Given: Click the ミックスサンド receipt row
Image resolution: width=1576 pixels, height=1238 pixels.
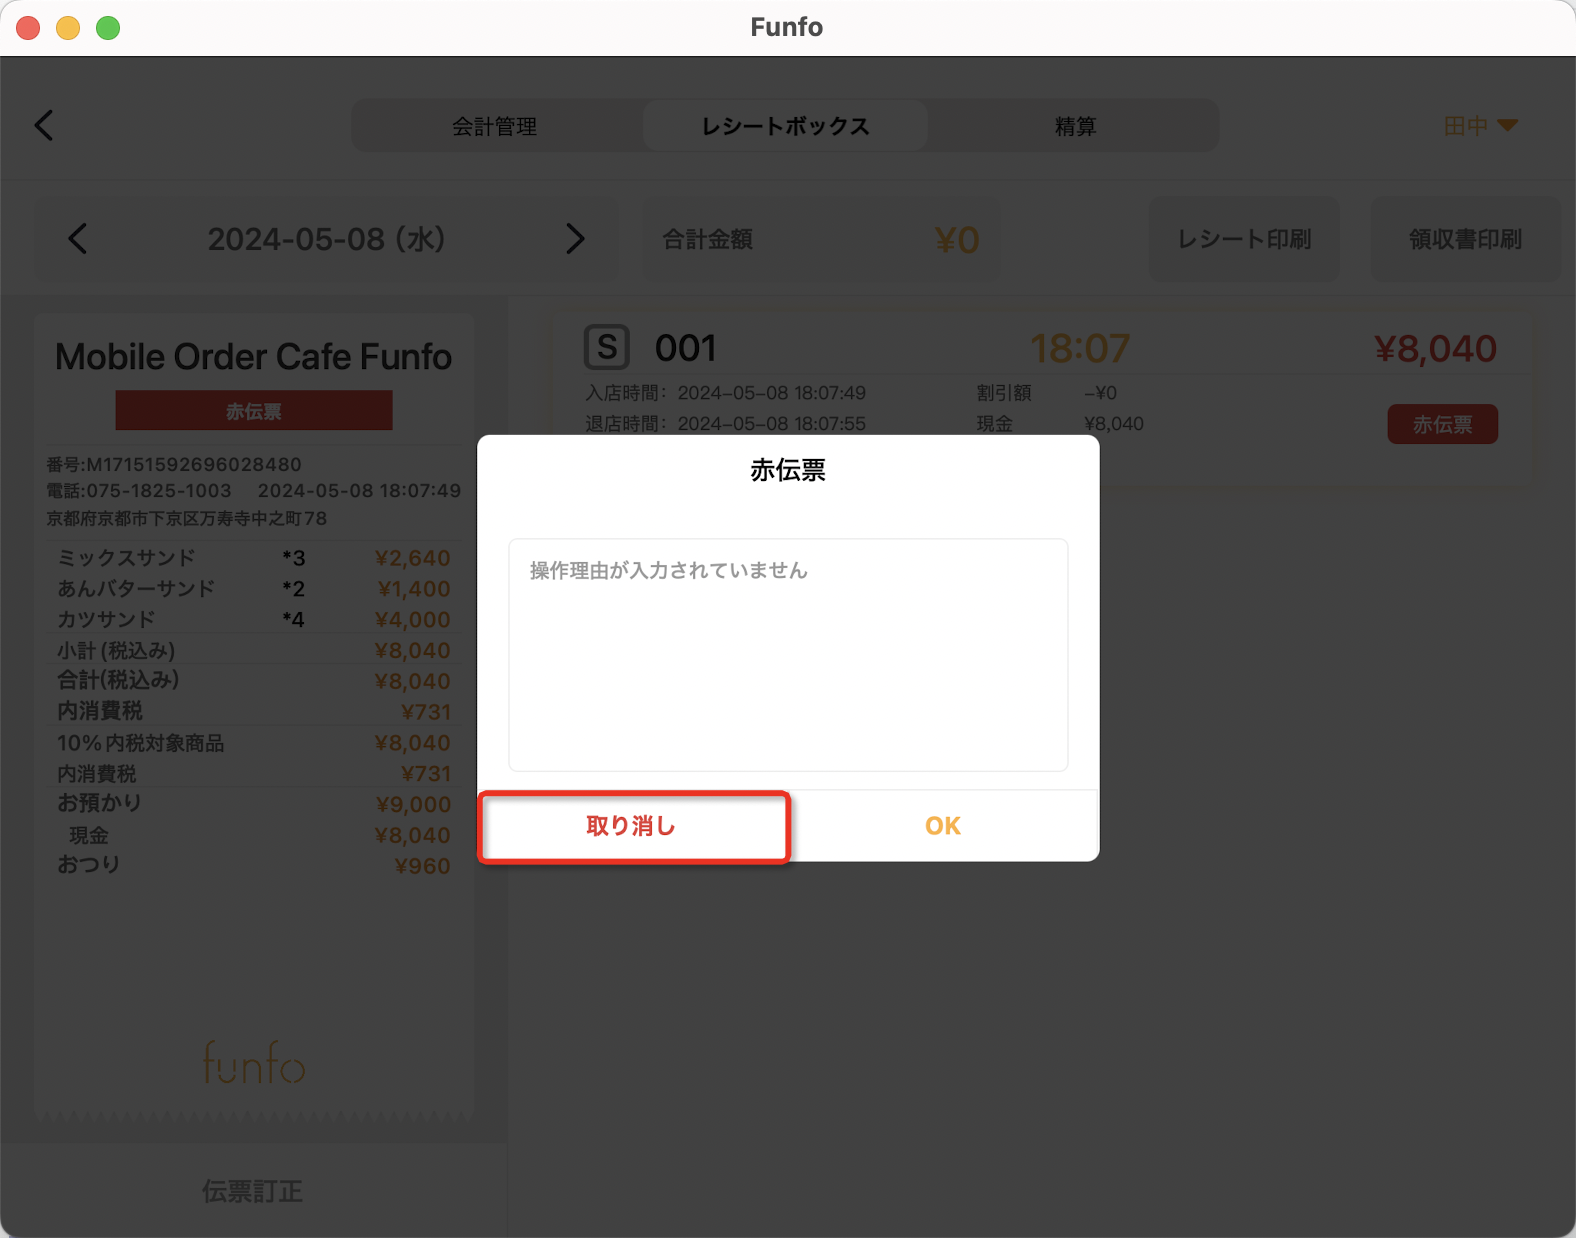Looking at the screenshot, I should [x=254, y=558].
